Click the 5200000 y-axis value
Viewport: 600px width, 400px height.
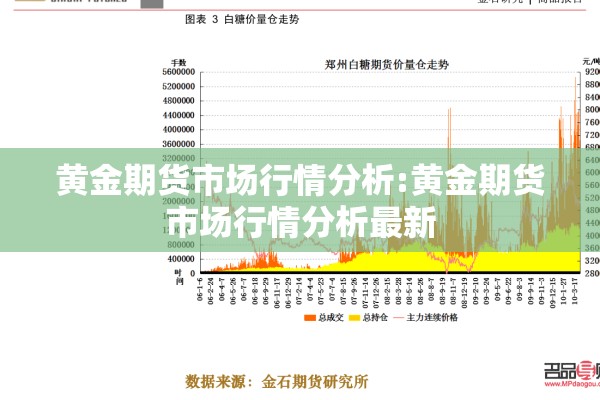[179, 87]
